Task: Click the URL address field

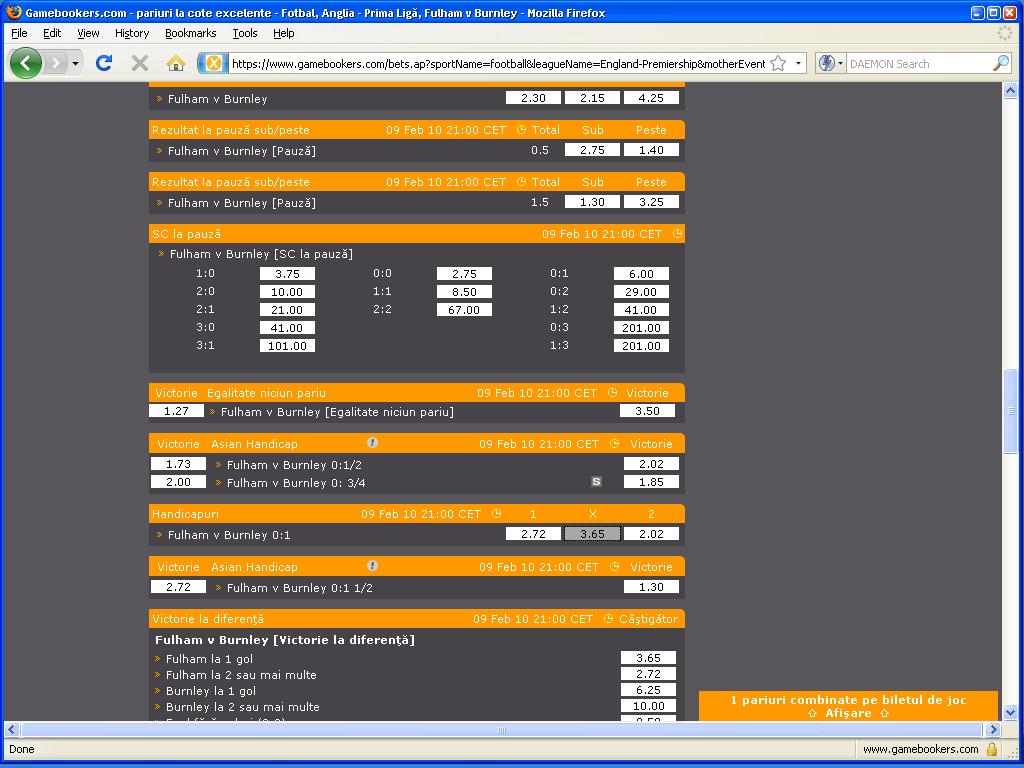Action: pos(498,64)
